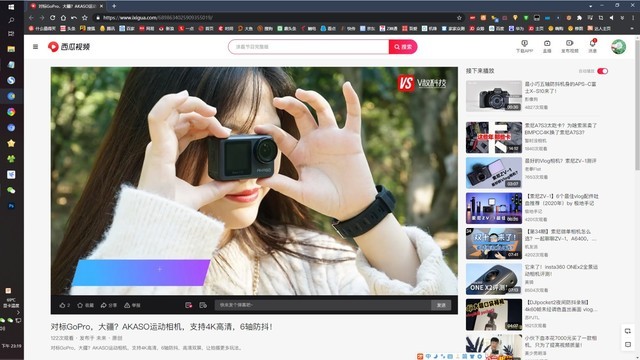The width and height of the screenshot is (640, 360).
Task: Open the extensions puzzle icon in the browser toolbar
Action: 579,18
